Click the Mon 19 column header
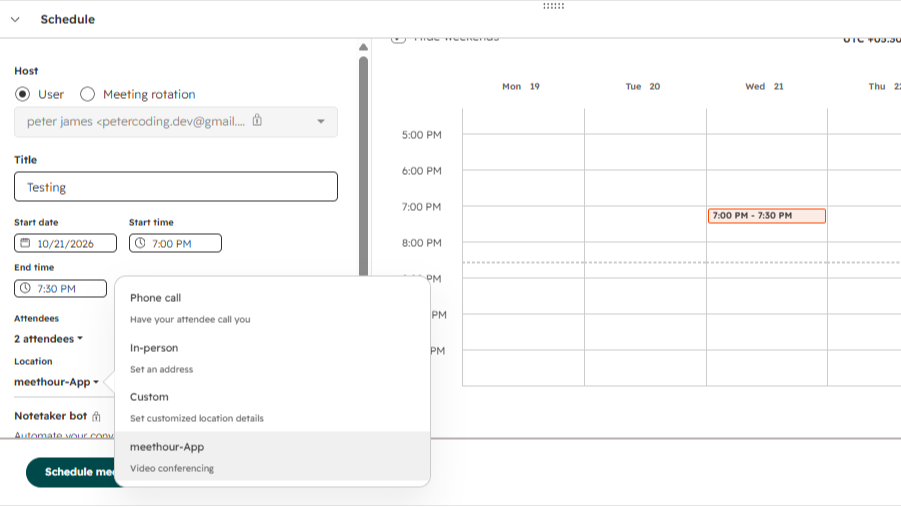 point(521,86)
